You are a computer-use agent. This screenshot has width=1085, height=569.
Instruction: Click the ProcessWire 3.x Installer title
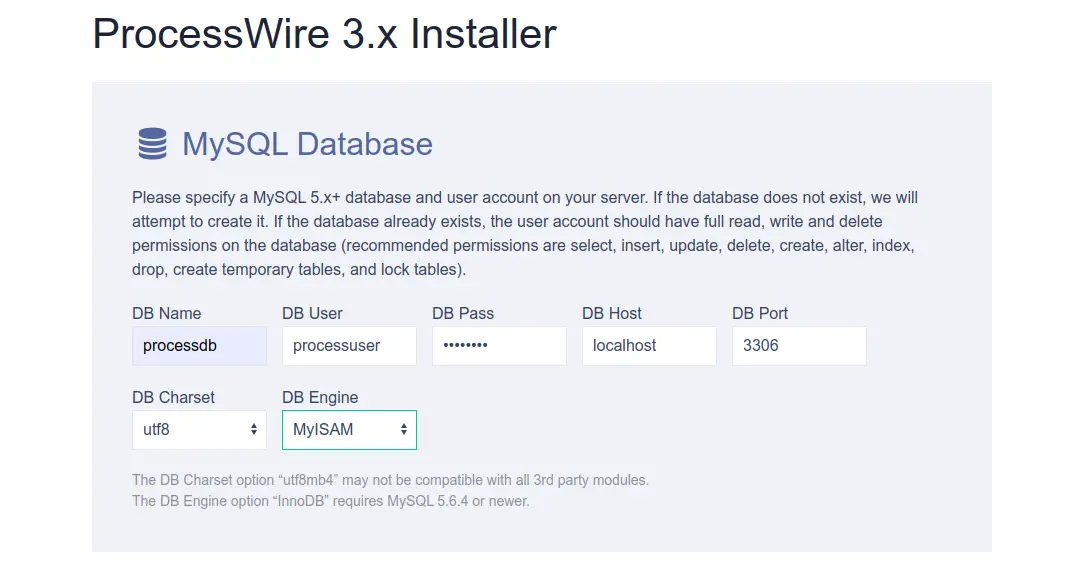[x=325, y=33]
